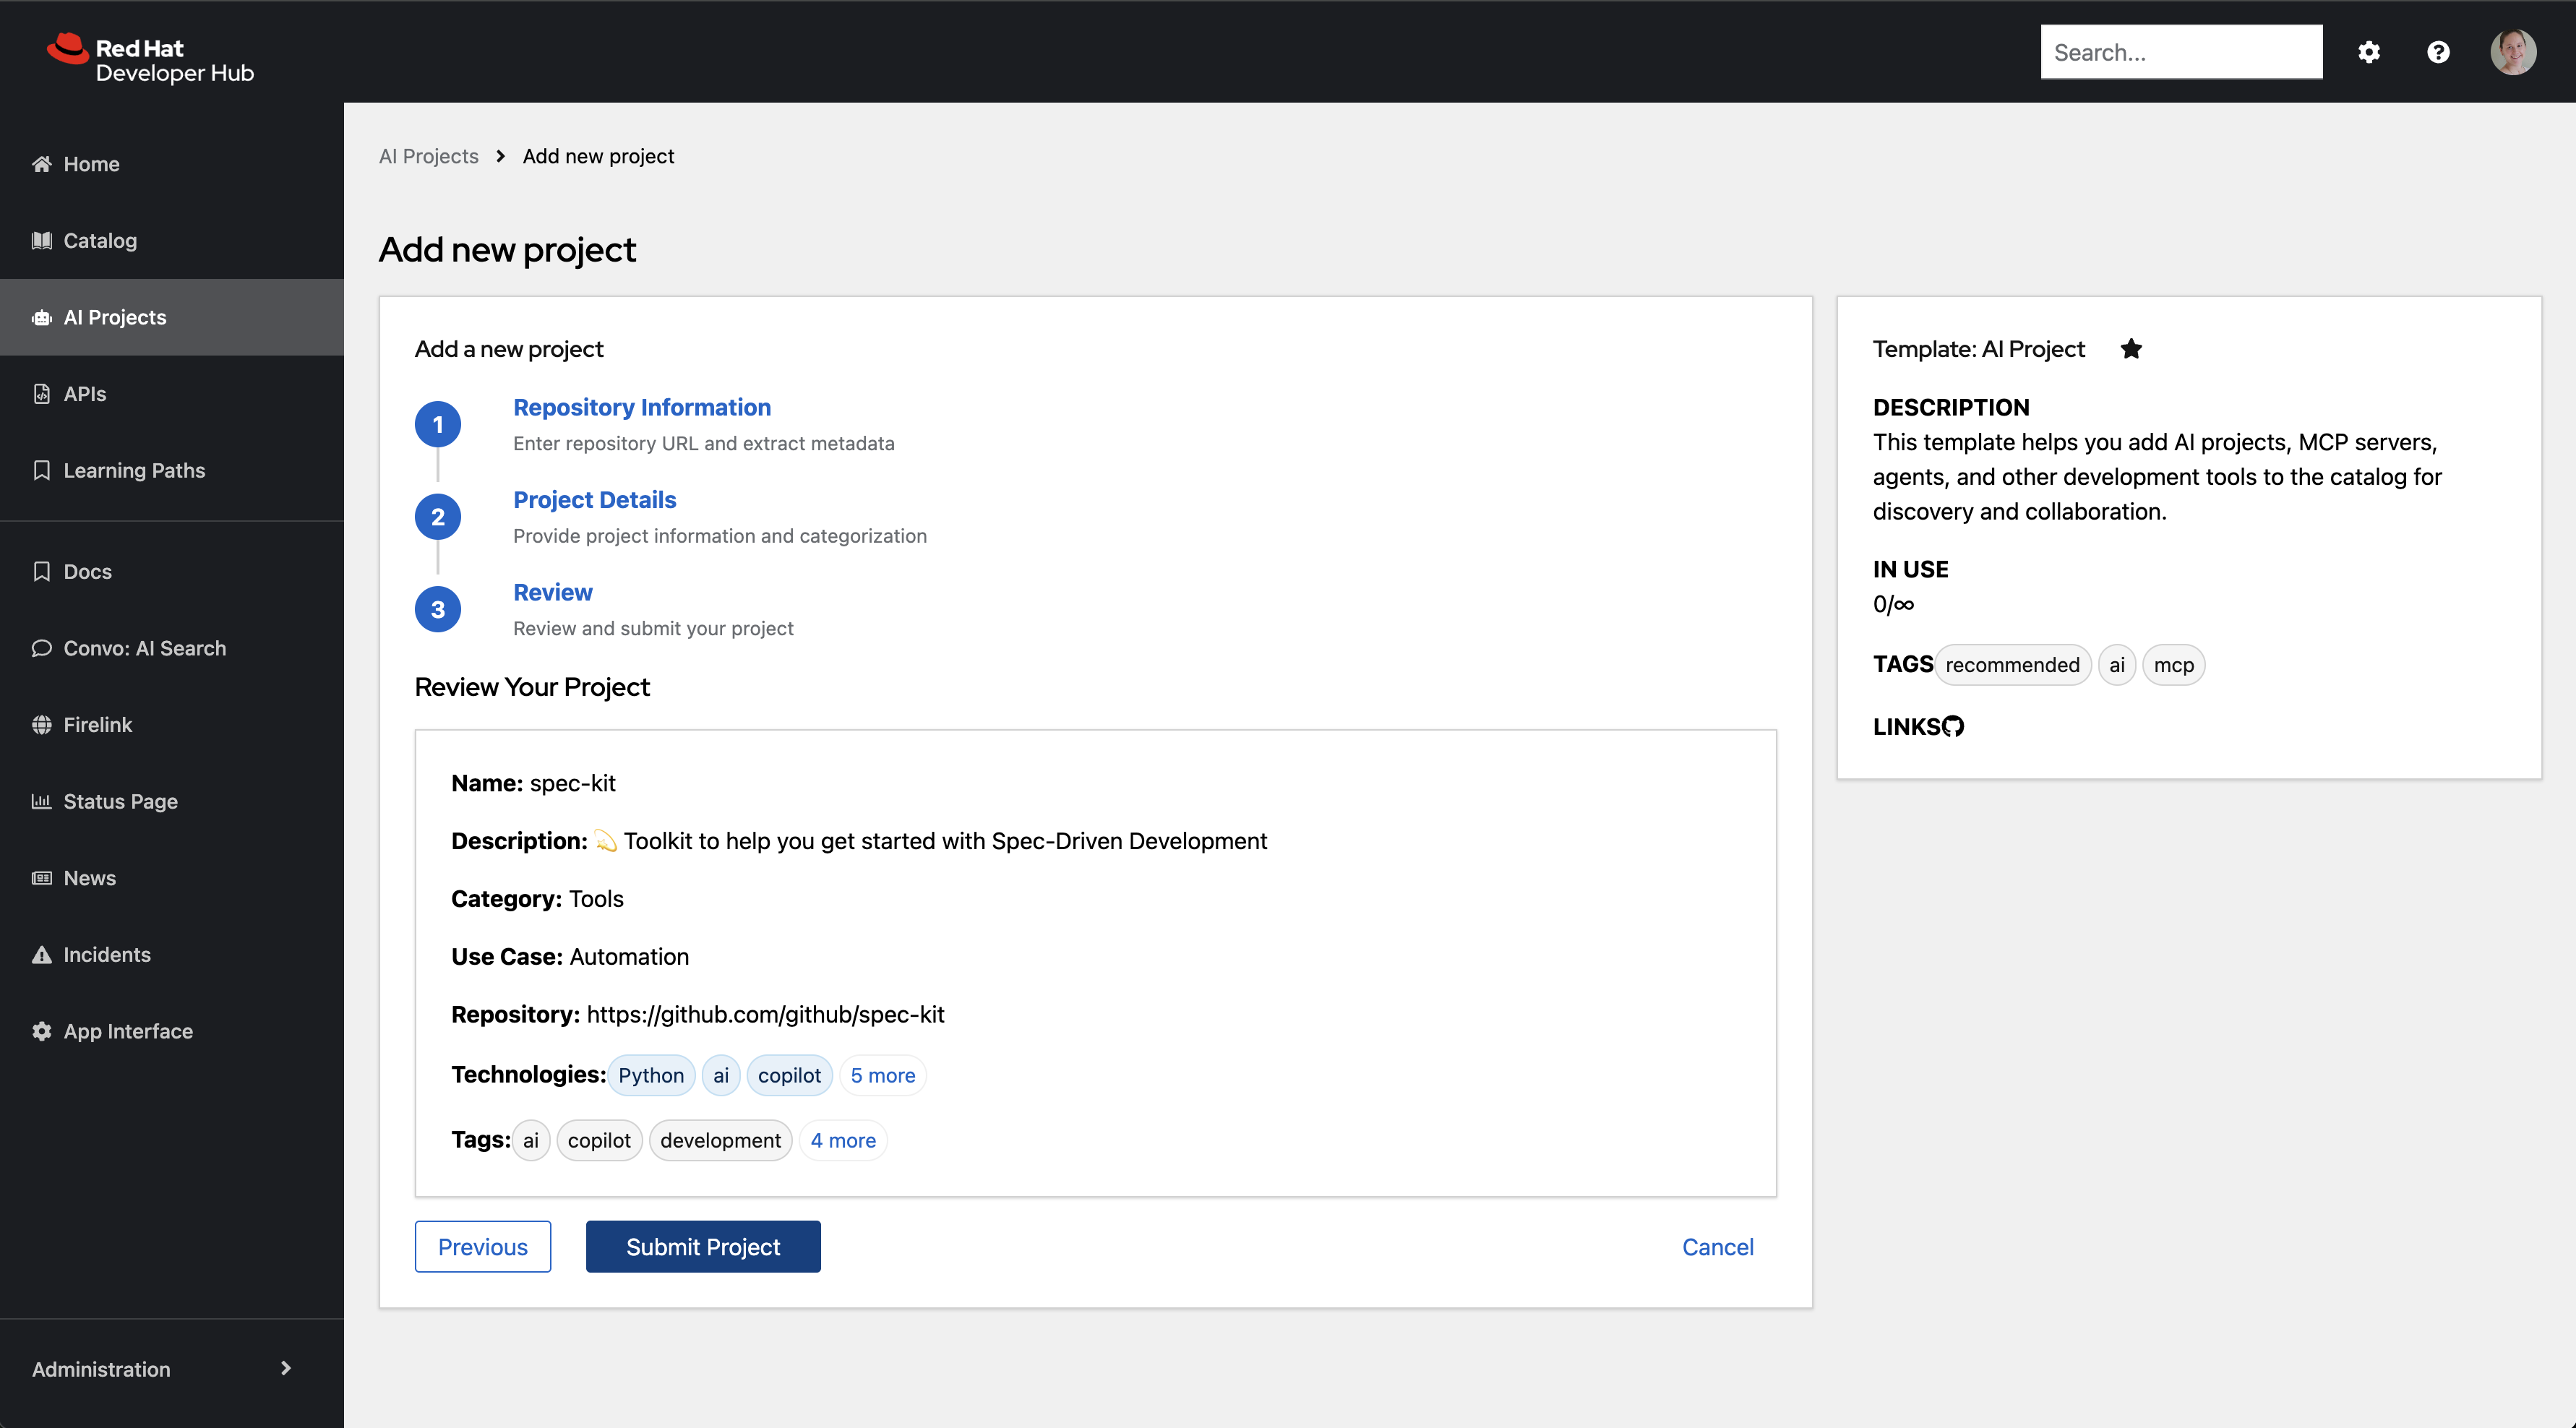The image size is (2576, 1428).
Task: Open Incidents warning icon item
Action: (106, 955)
